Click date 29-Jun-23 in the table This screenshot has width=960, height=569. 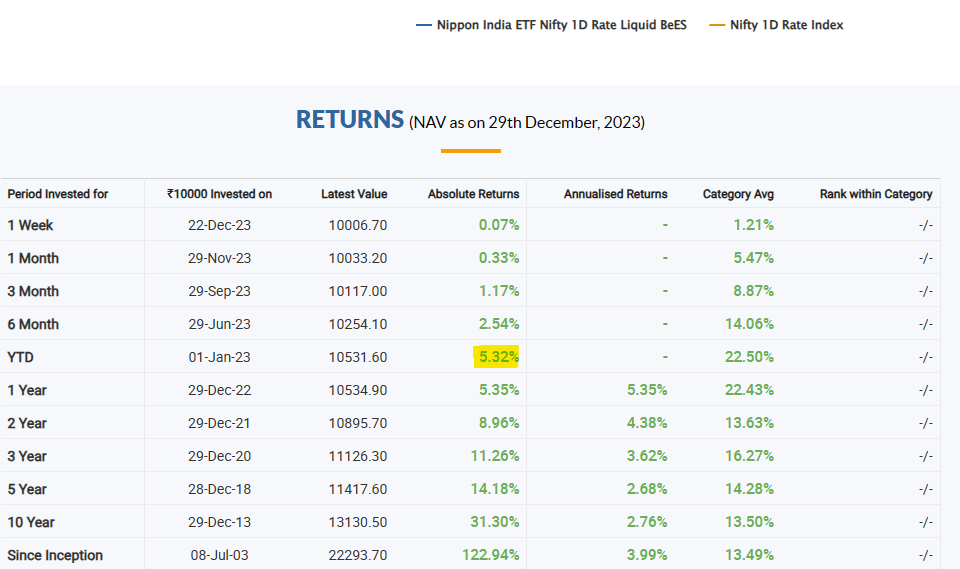219,325
